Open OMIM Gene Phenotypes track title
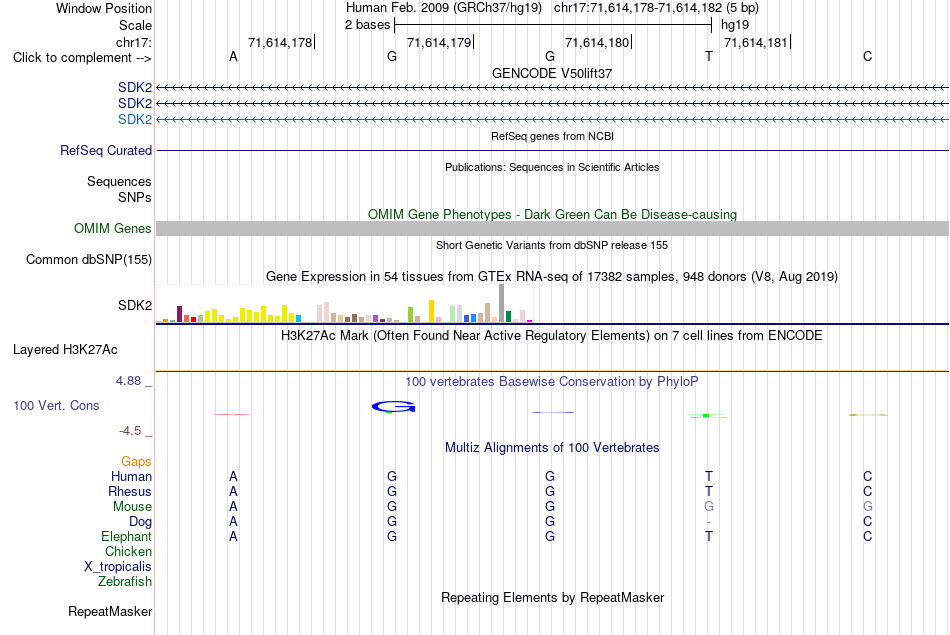The width and height of the screenshot is (950, 635). pyautogui.click(x=552, y=214)
